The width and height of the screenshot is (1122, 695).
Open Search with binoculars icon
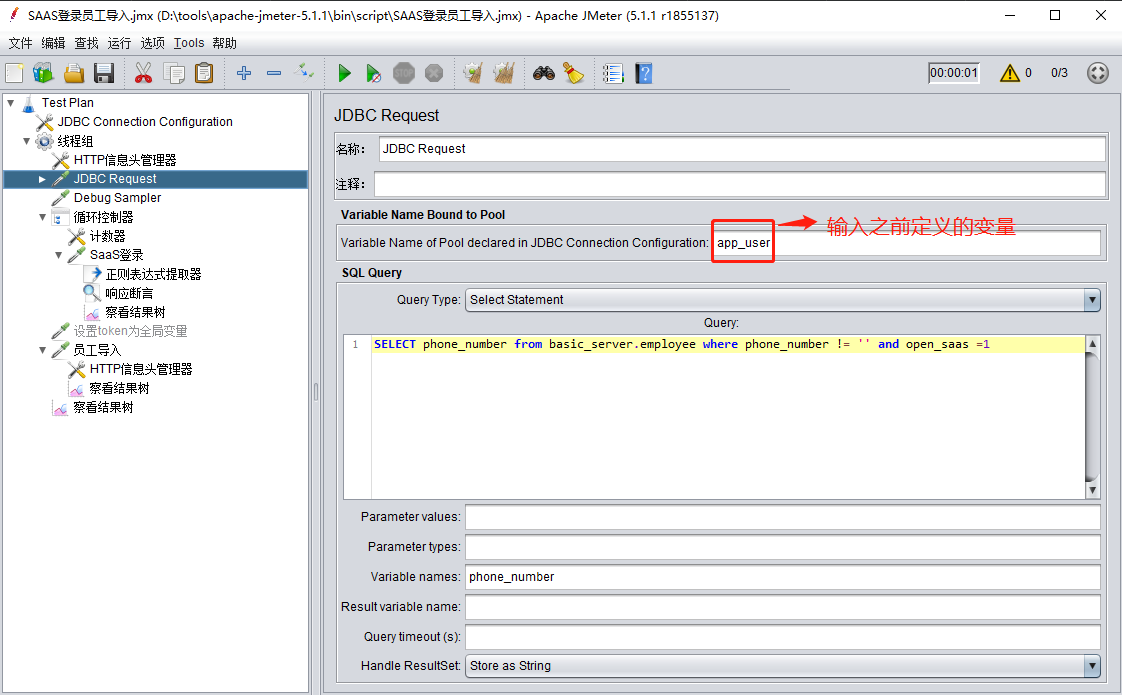click(544, 73)
